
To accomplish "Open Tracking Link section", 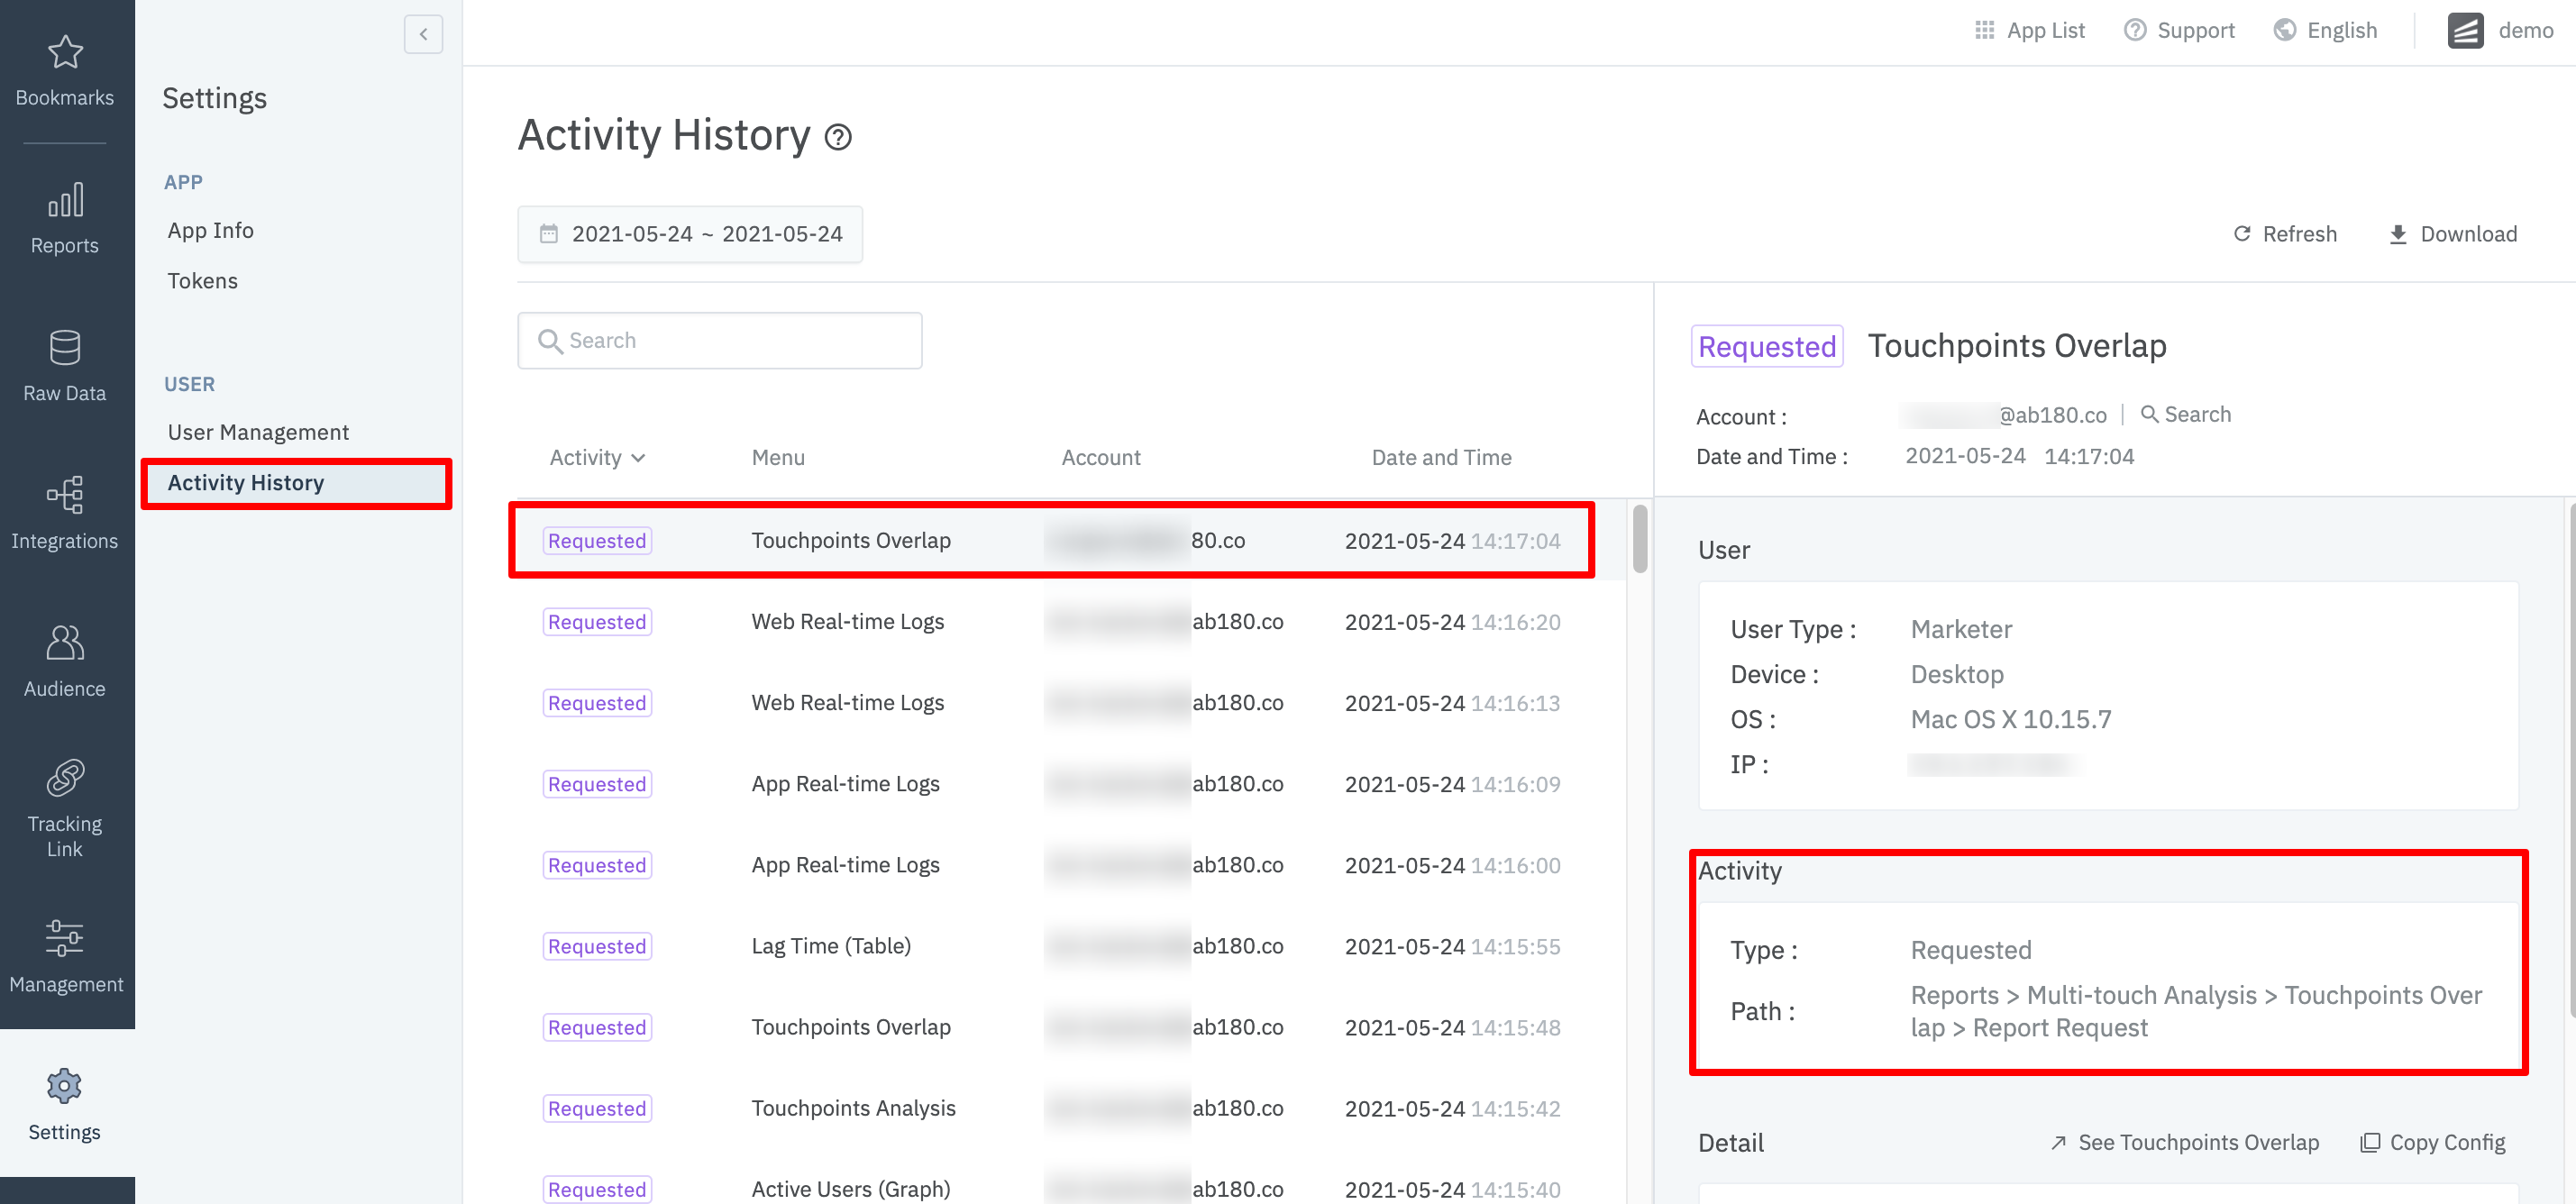I will 65,810.
